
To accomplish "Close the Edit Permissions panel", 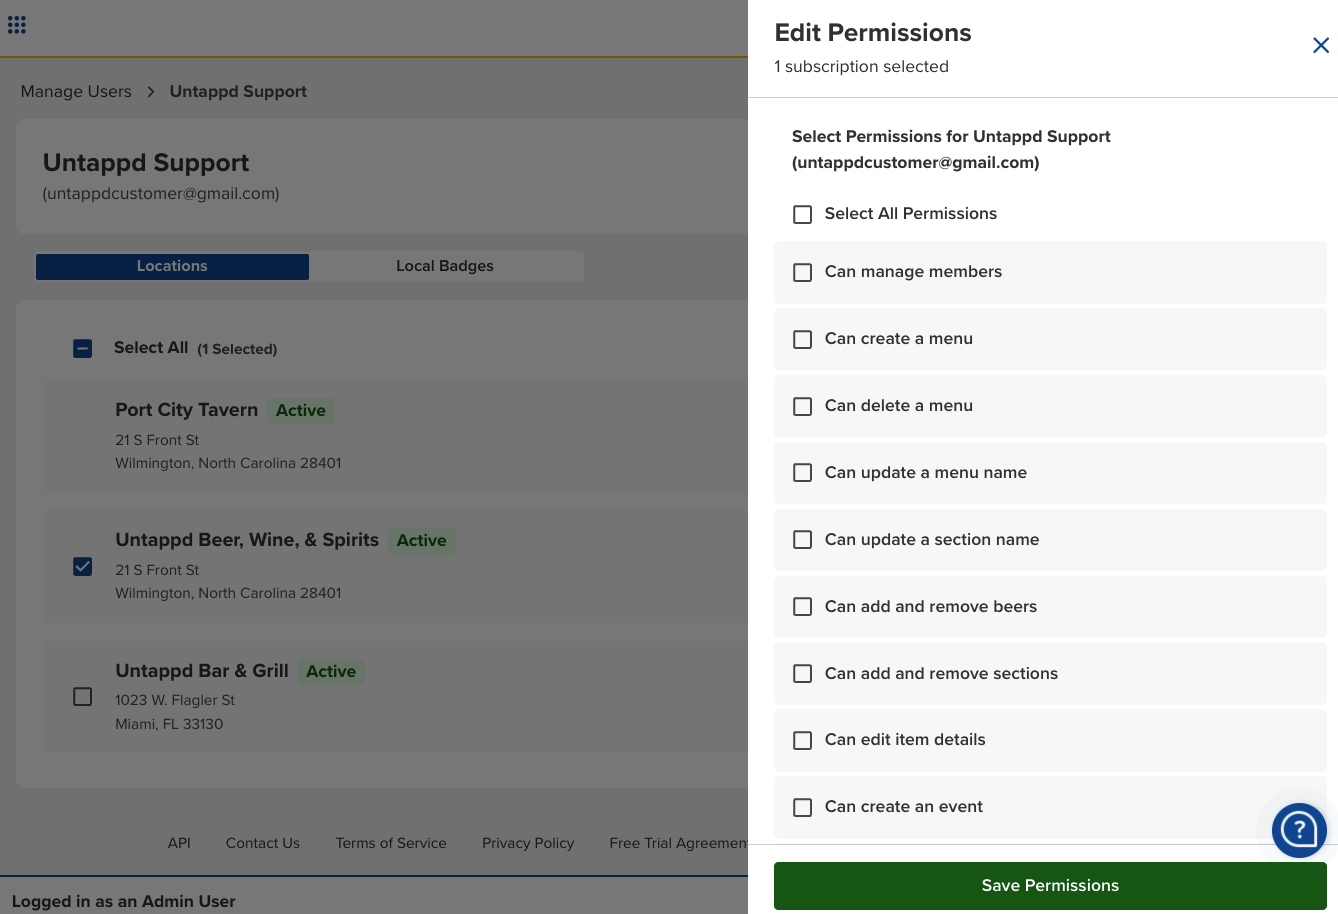I will [x=1320, y=45].
